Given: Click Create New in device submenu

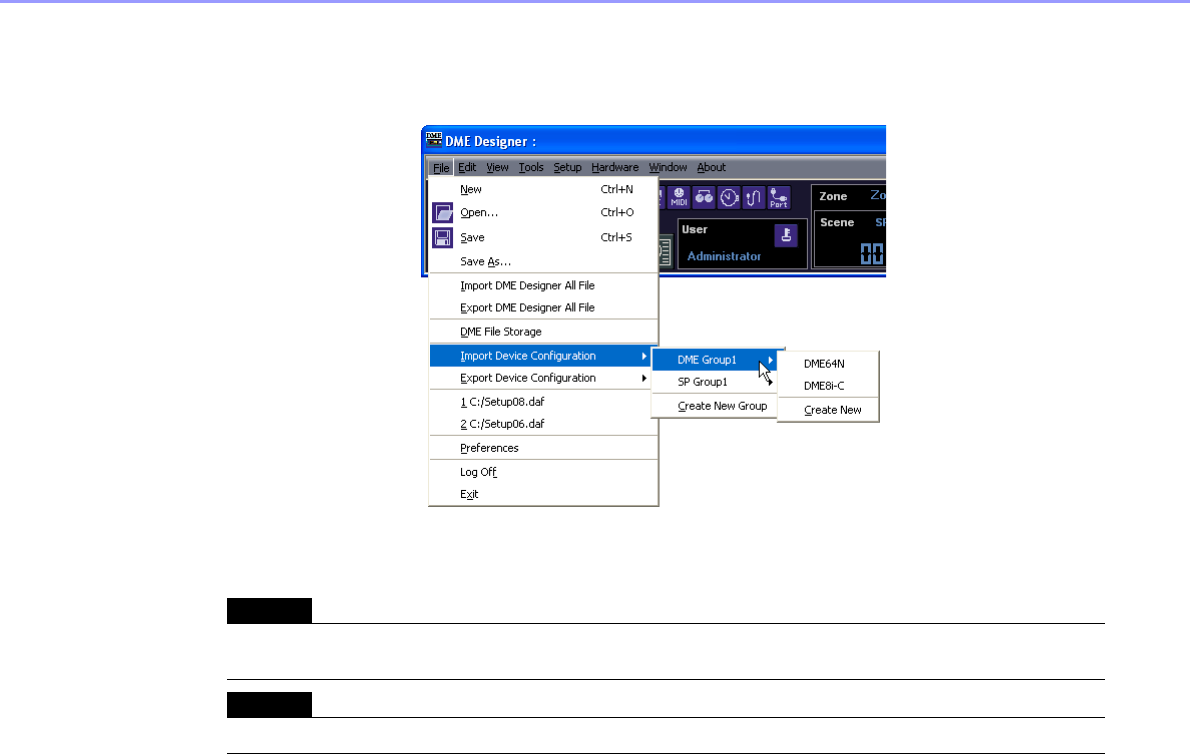Looking at the screenshot, I should 828,410.
